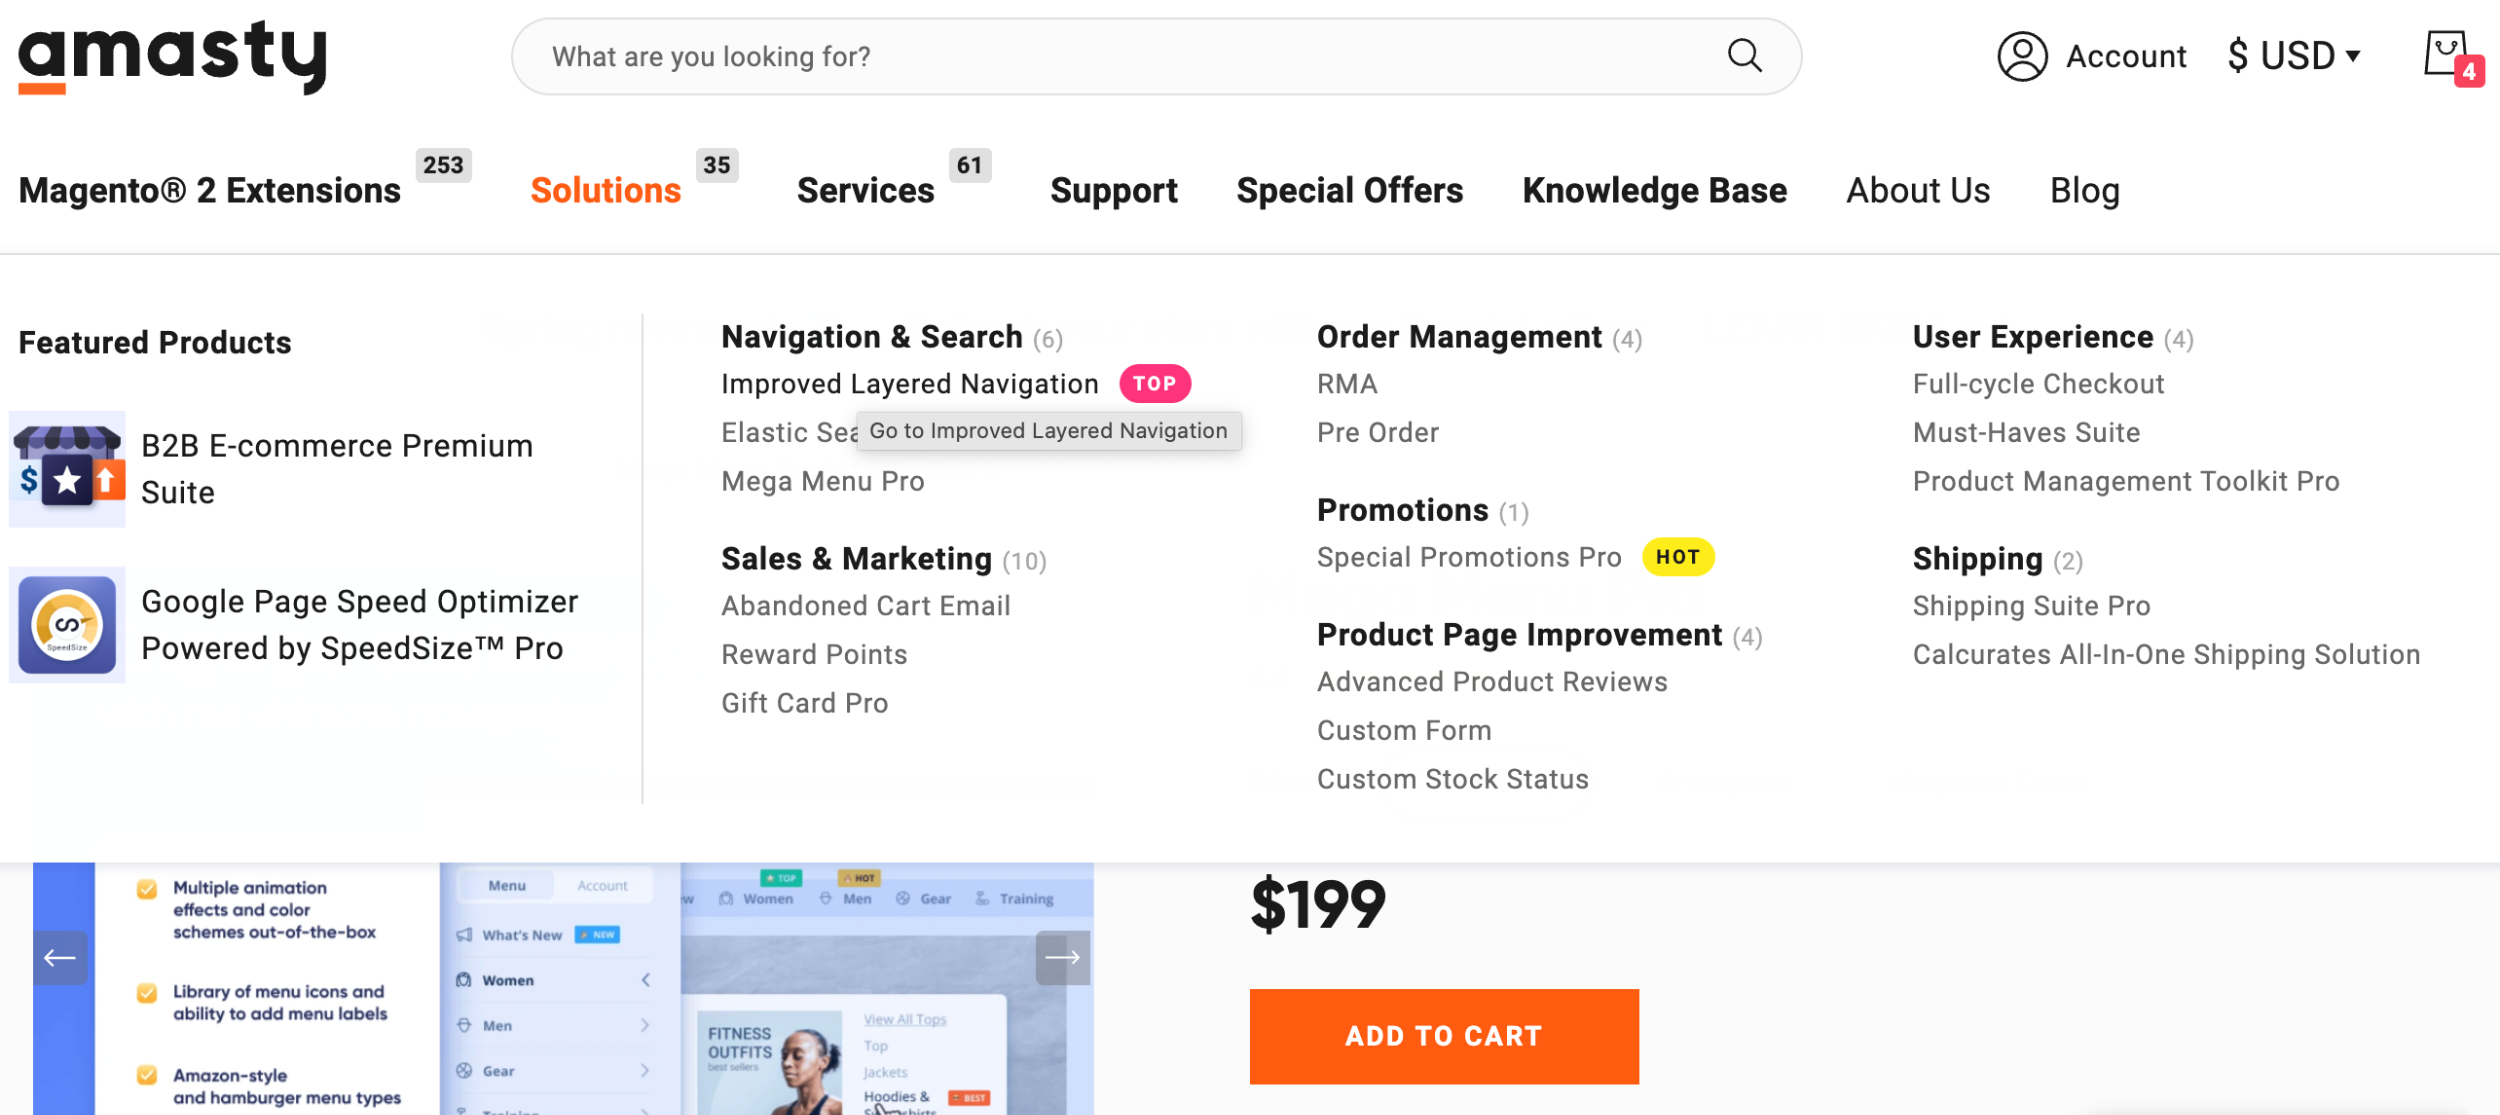Viewport: 2500px width, 1115px height.
Task: Click the Add to Cart button
Action: click(x=1443, y=1036)
